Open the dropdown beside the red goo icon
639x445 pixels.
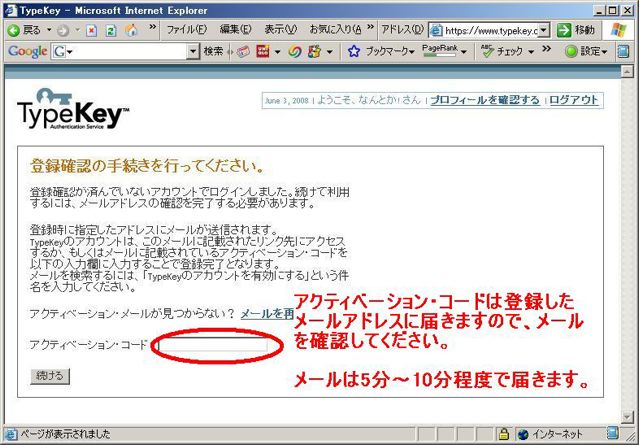click(278, 52)
